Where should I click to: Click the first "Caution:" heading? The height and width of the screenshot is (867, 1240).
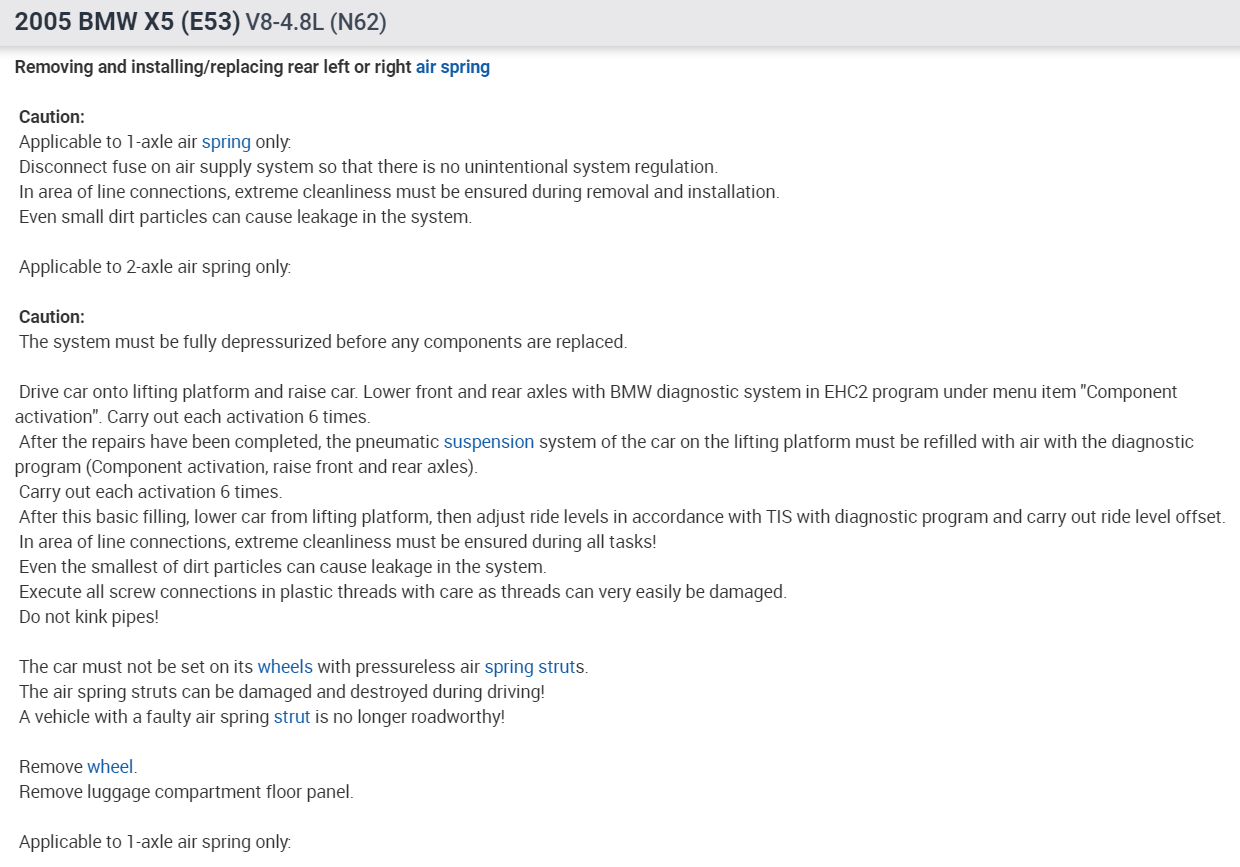click(52, 117)
